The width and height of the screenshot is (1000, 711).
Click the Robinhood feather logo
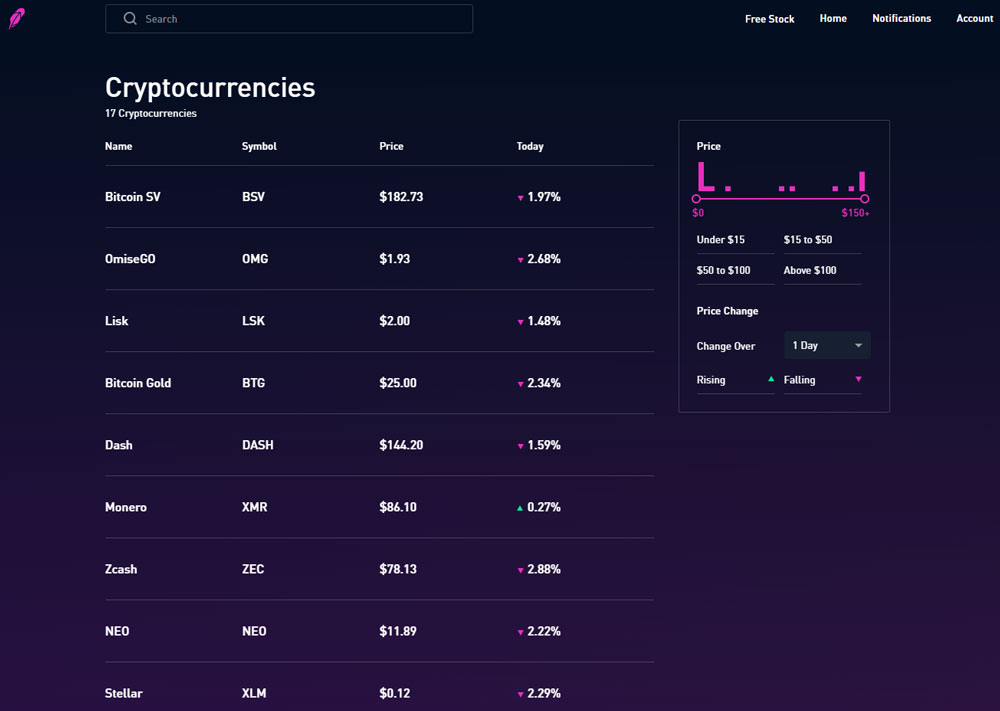[x=17, y=19]
